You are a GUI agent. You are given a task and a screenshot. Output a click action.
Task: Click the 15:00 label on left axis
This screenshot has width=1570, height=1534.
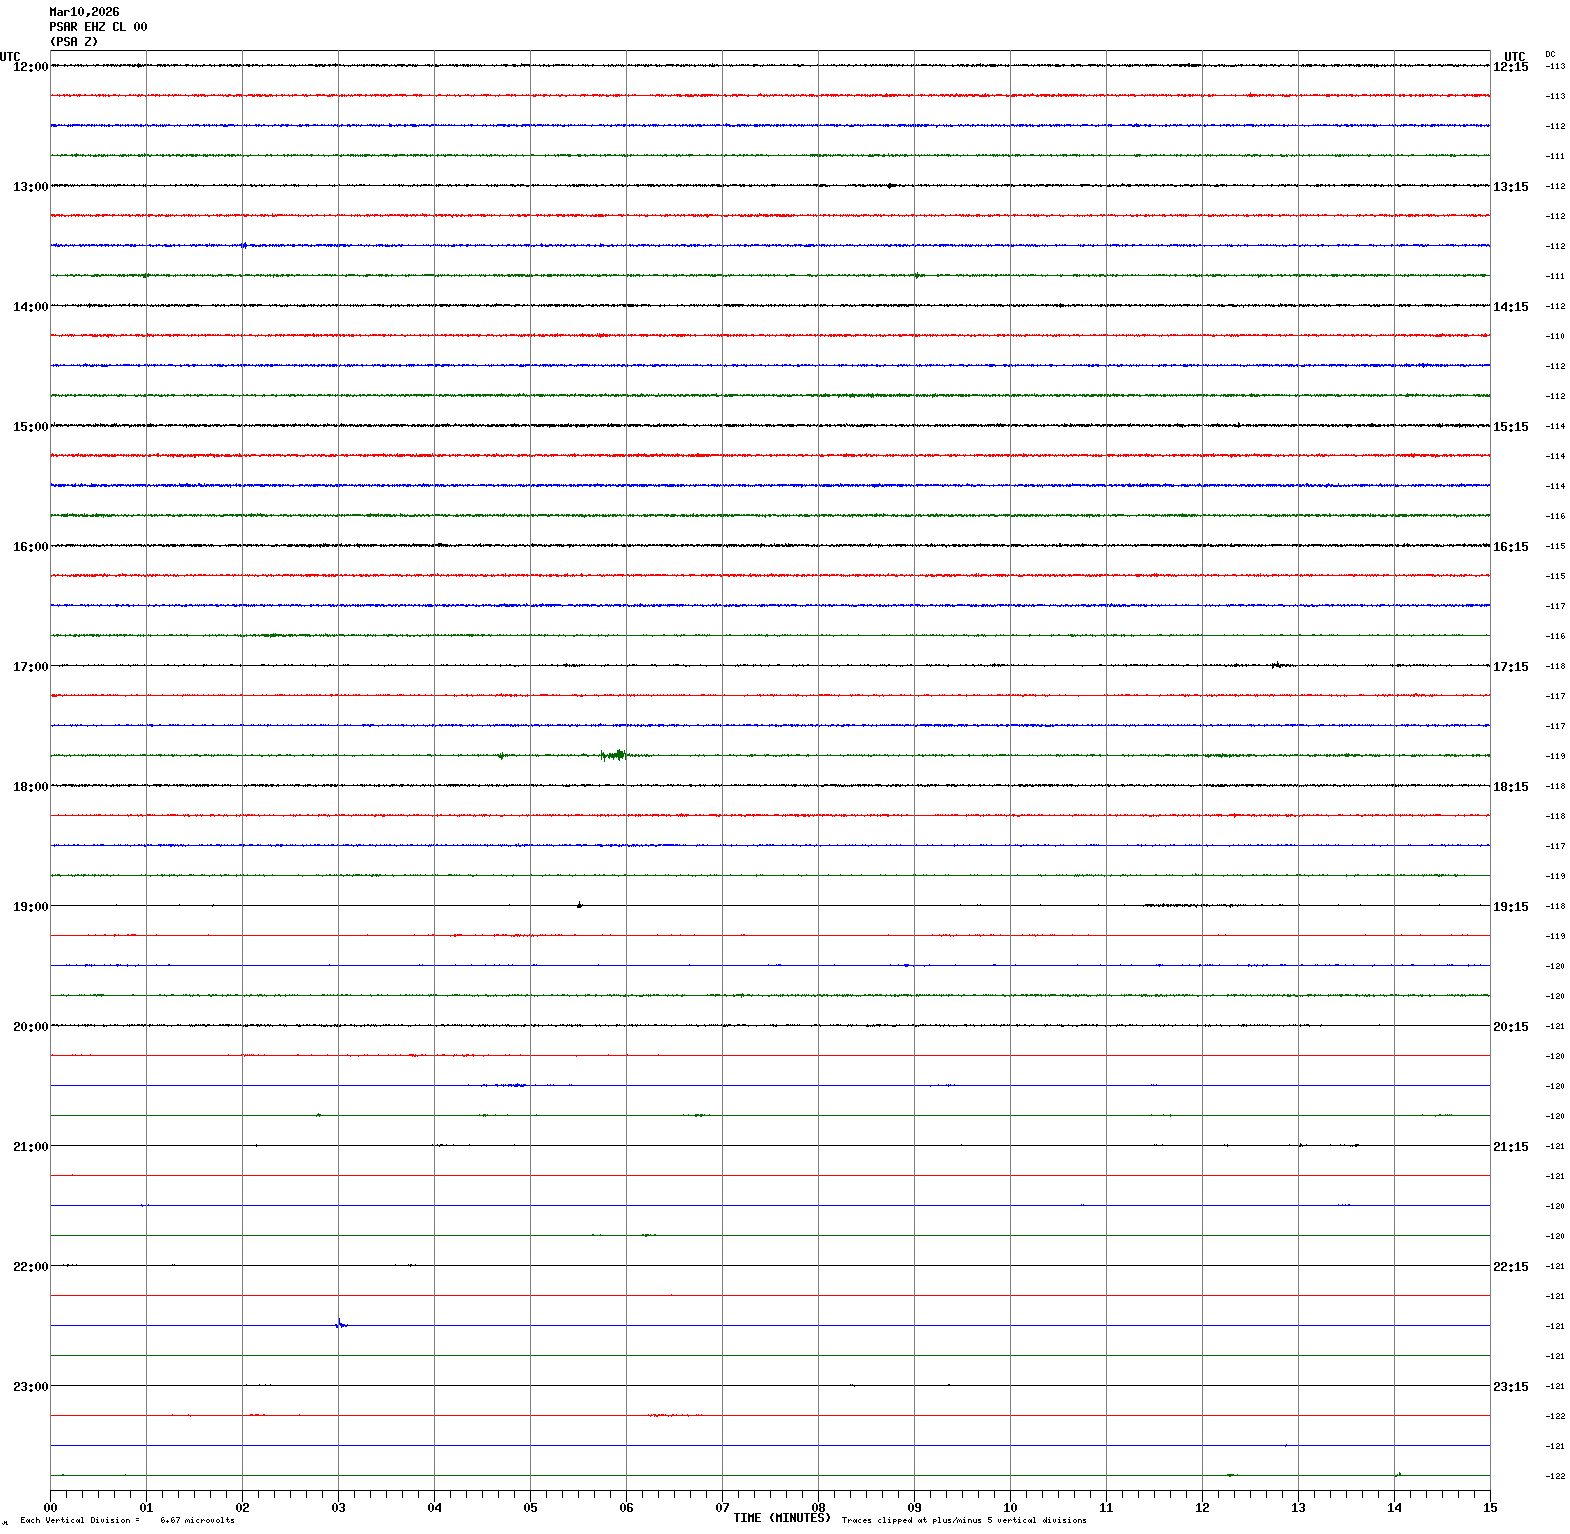click(30, 427)
